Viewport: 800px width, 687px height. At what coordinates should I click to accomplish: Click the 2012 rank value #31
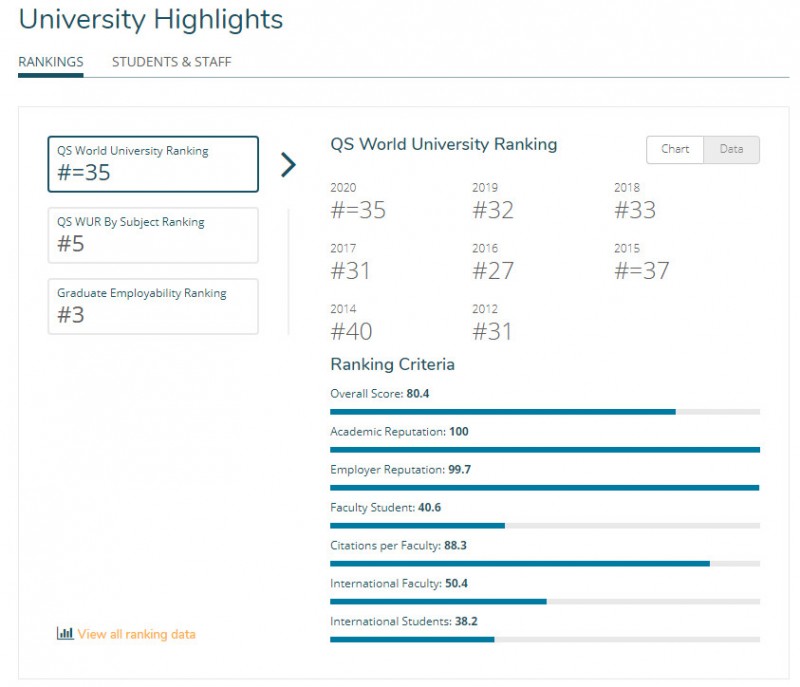click(492, 332)
